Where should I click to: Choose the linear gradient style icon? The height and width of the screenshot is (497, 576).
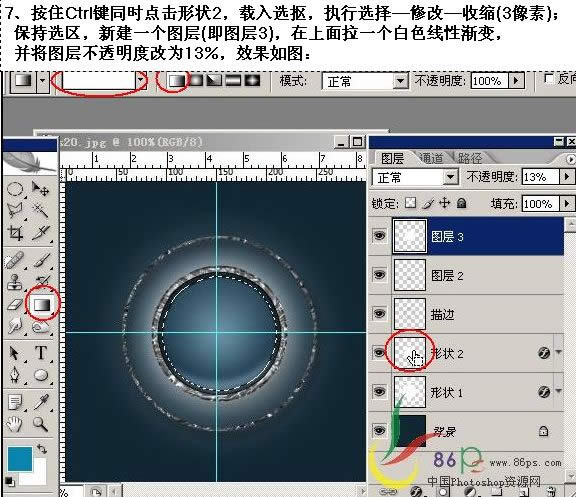coord(176,80)
